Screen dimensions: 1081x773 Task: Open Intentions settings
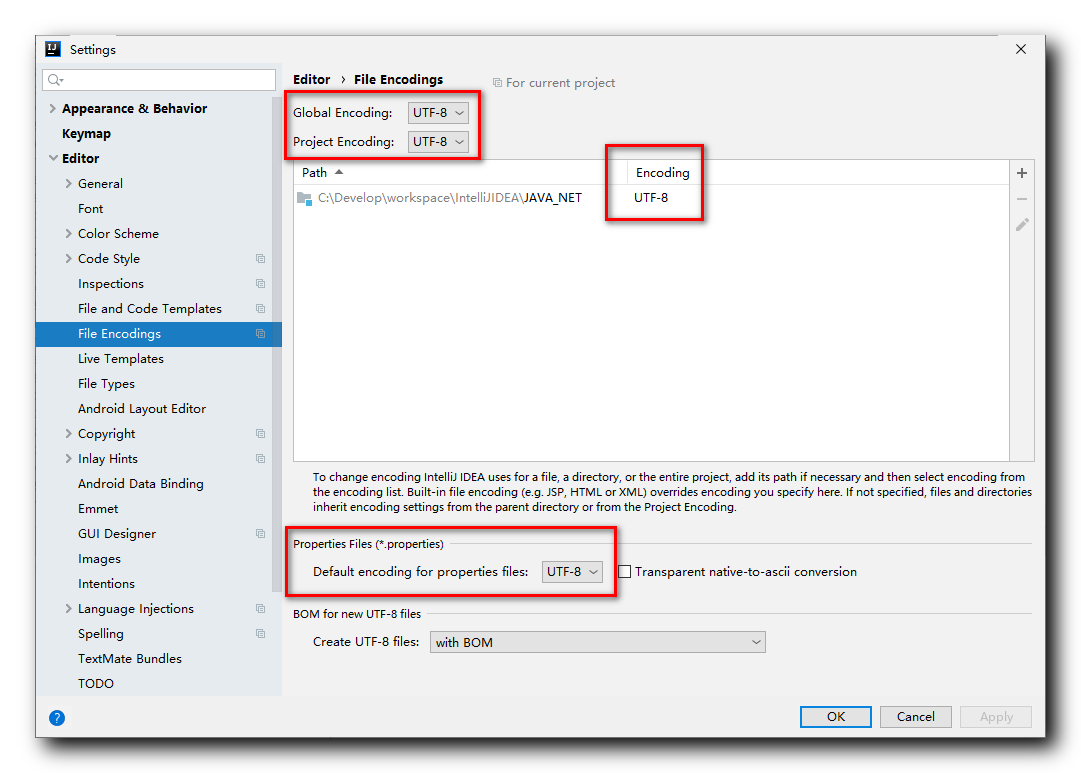(106, 584)
